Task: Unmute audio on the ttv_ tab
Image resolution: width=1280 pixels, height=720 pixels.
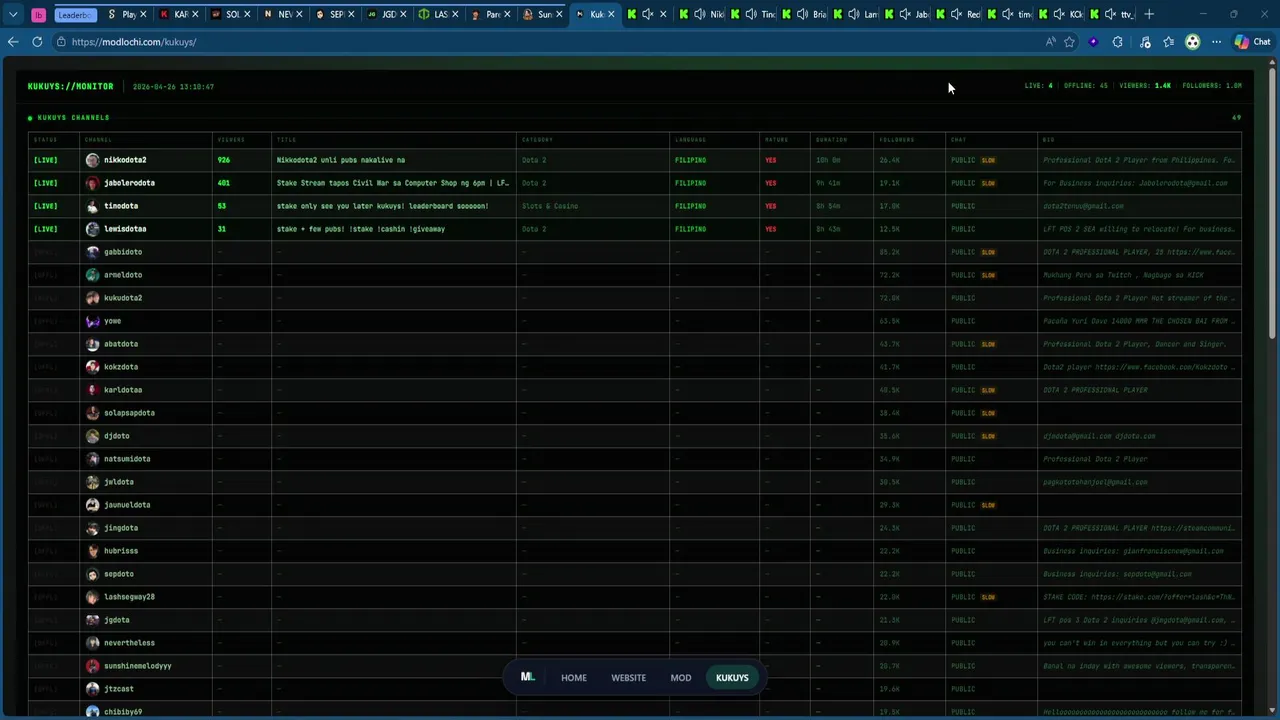Action: pyautogui.click(x=1110, y=14)
